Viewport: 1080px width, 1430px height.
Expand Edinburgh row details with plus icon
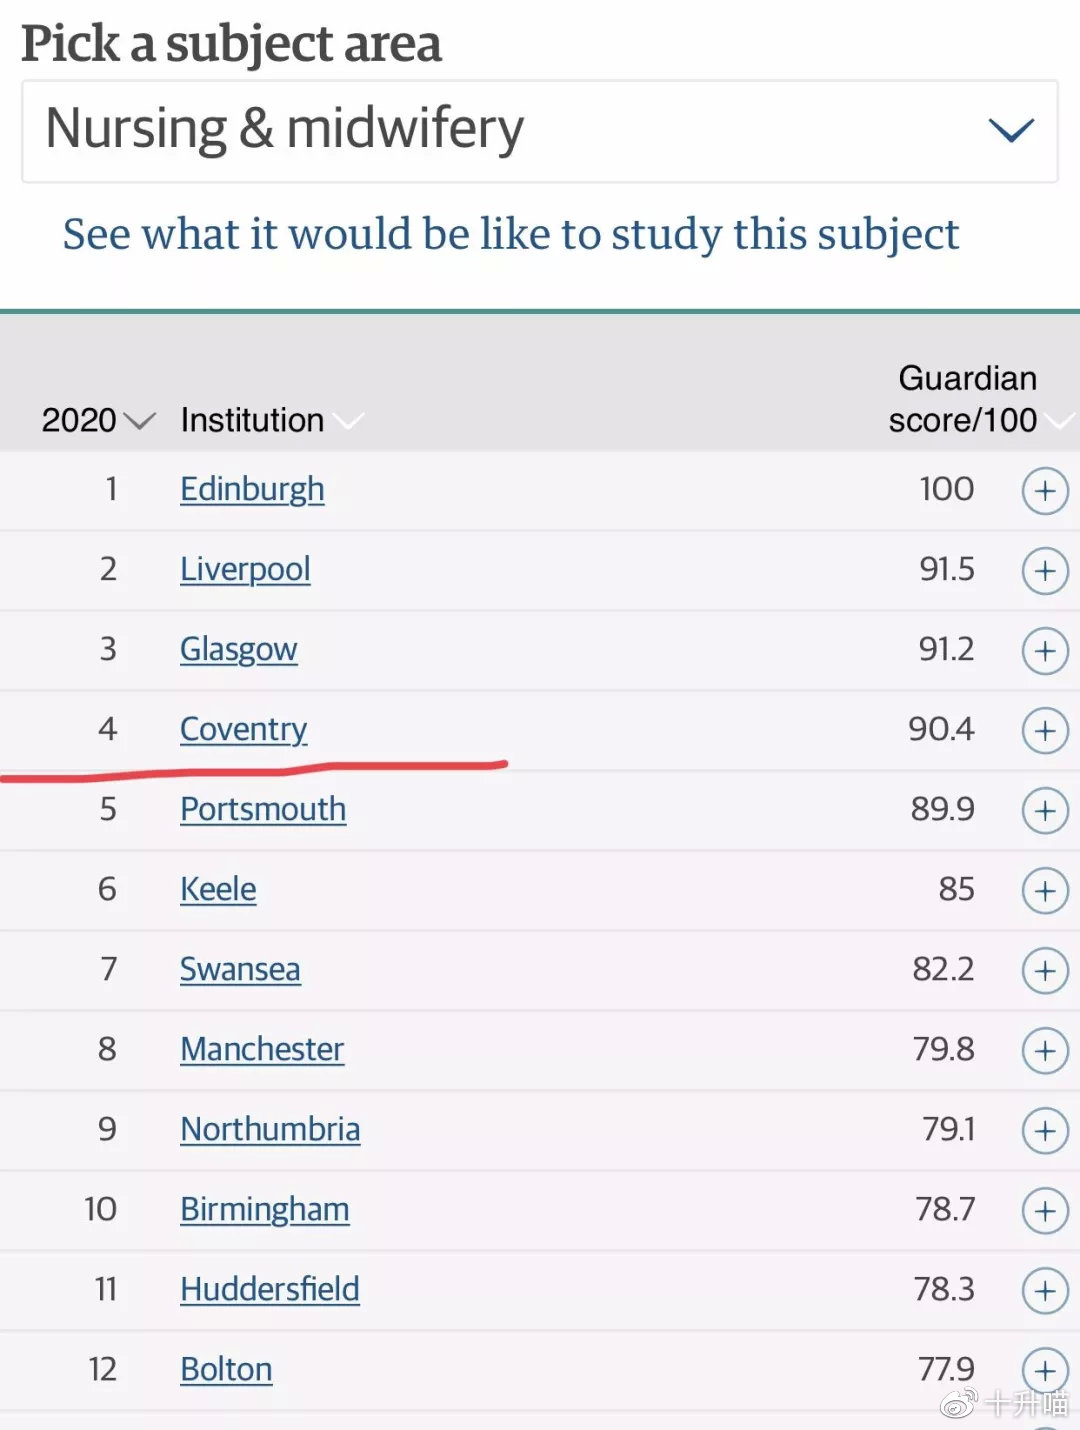(x=1045, y=491)
